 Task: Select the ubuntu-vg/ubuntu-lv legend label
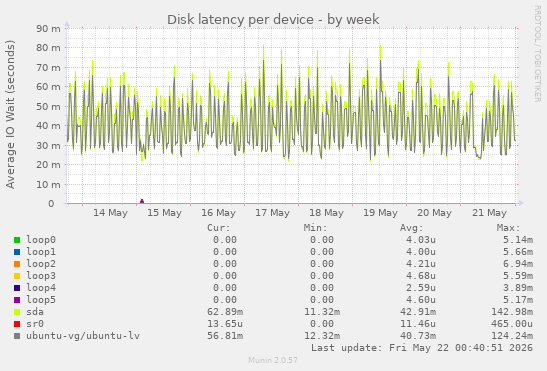83,336
